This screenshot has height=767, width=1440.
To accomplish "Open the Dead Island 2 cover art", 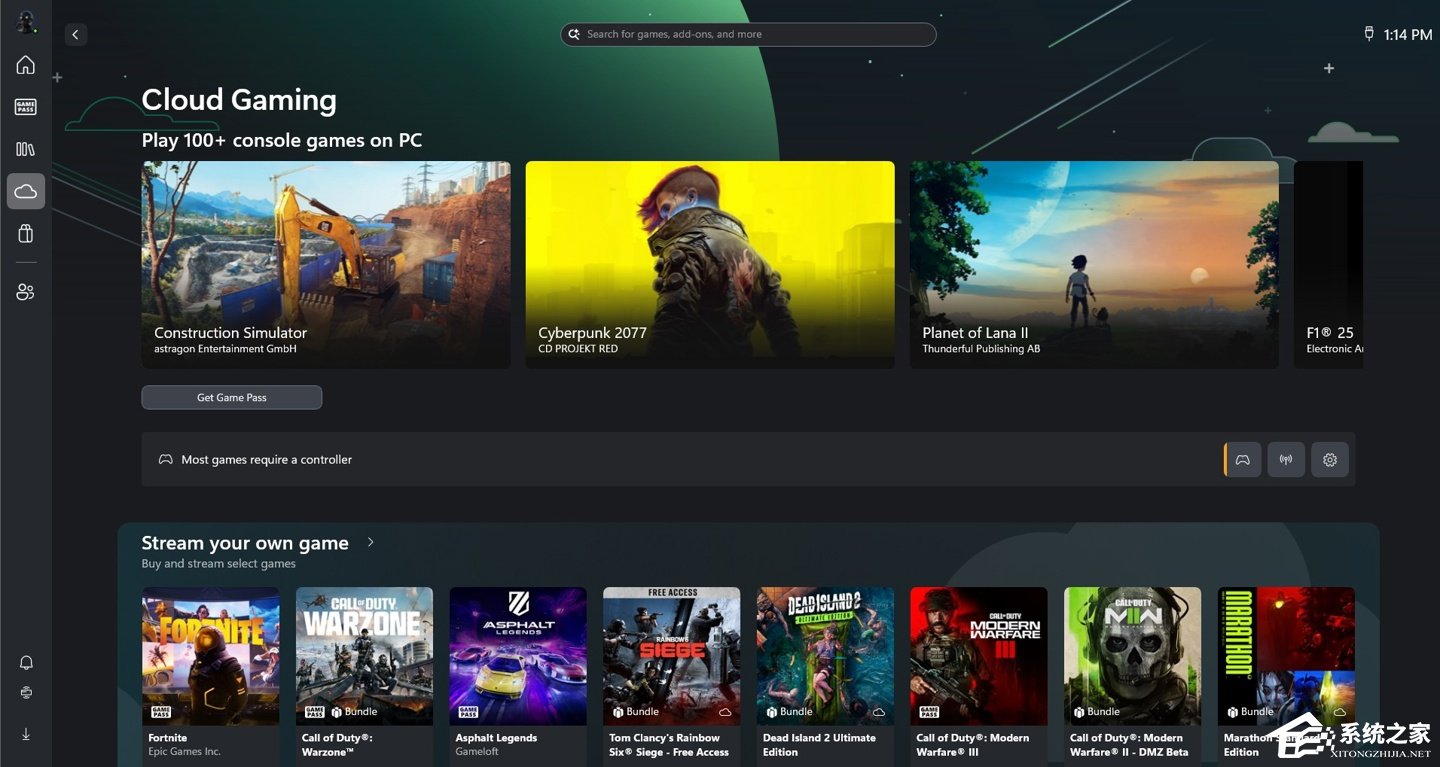I will [825, 656].
